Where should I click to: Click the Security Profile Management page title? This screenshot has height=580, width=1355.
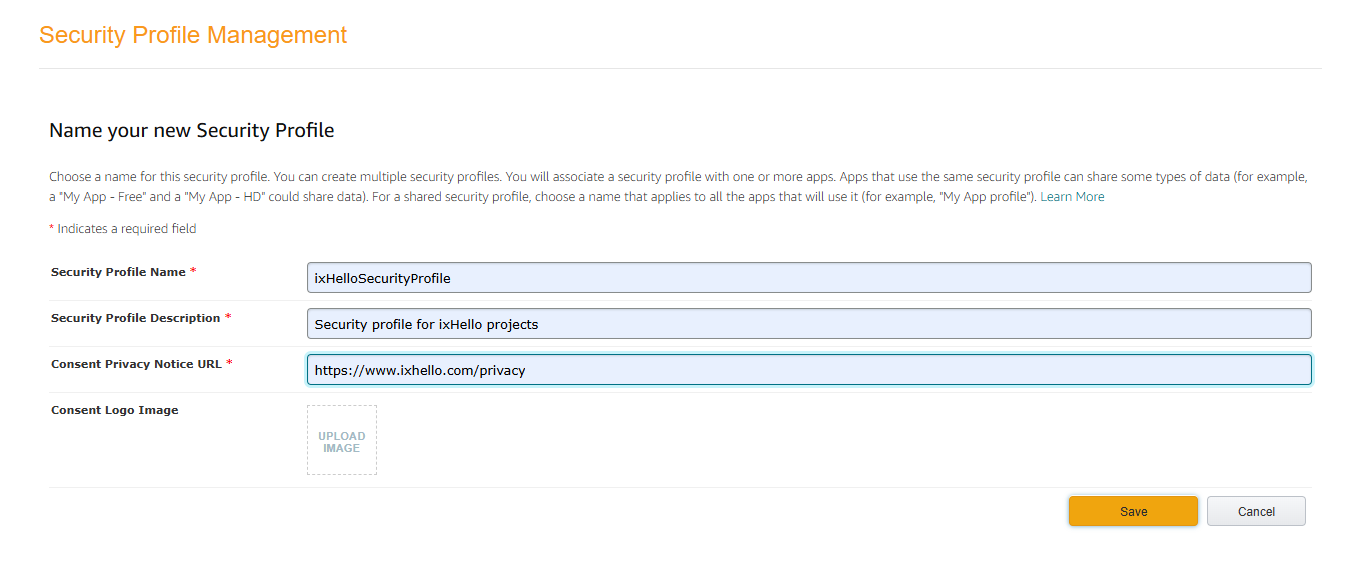pos(193,35)
